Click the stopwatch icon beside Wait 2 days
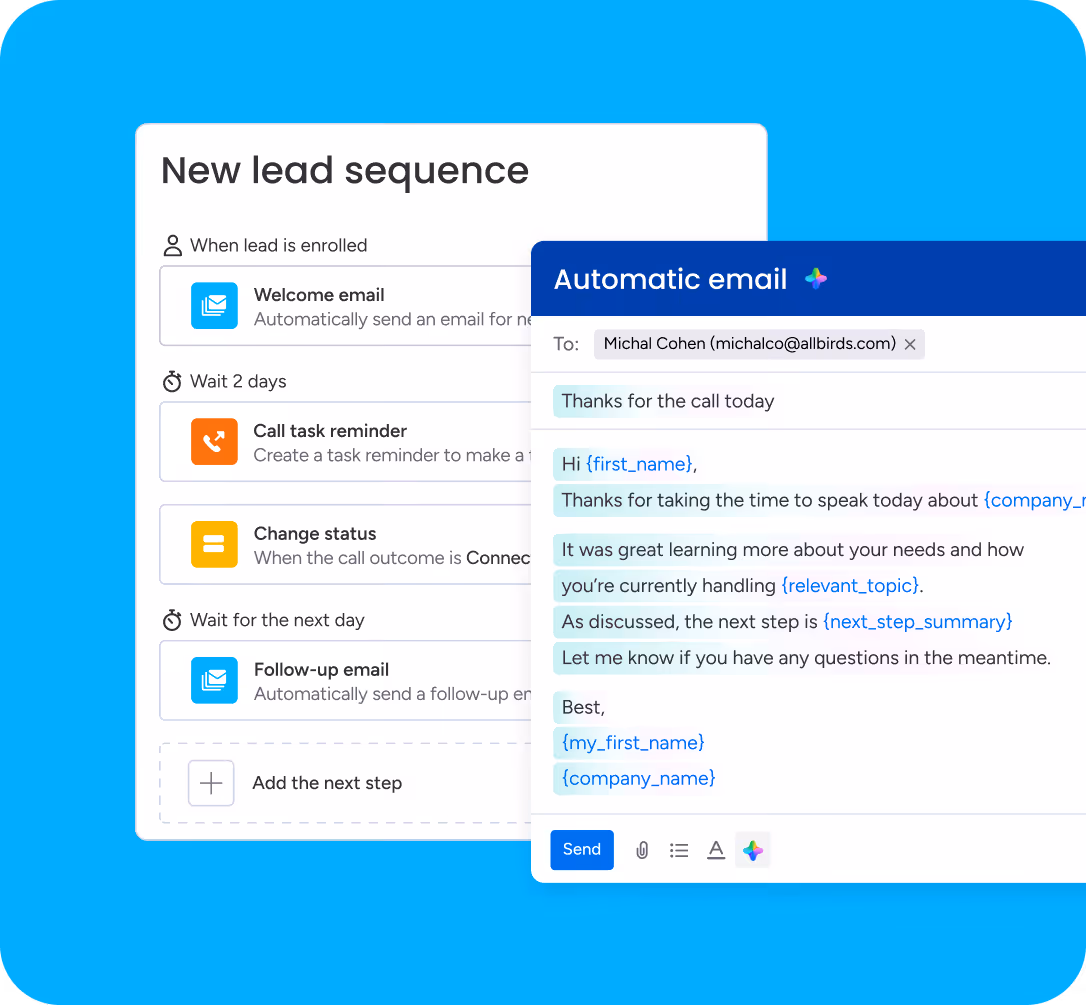The width and height of the screenshot is (1086, 1005). 172,382
